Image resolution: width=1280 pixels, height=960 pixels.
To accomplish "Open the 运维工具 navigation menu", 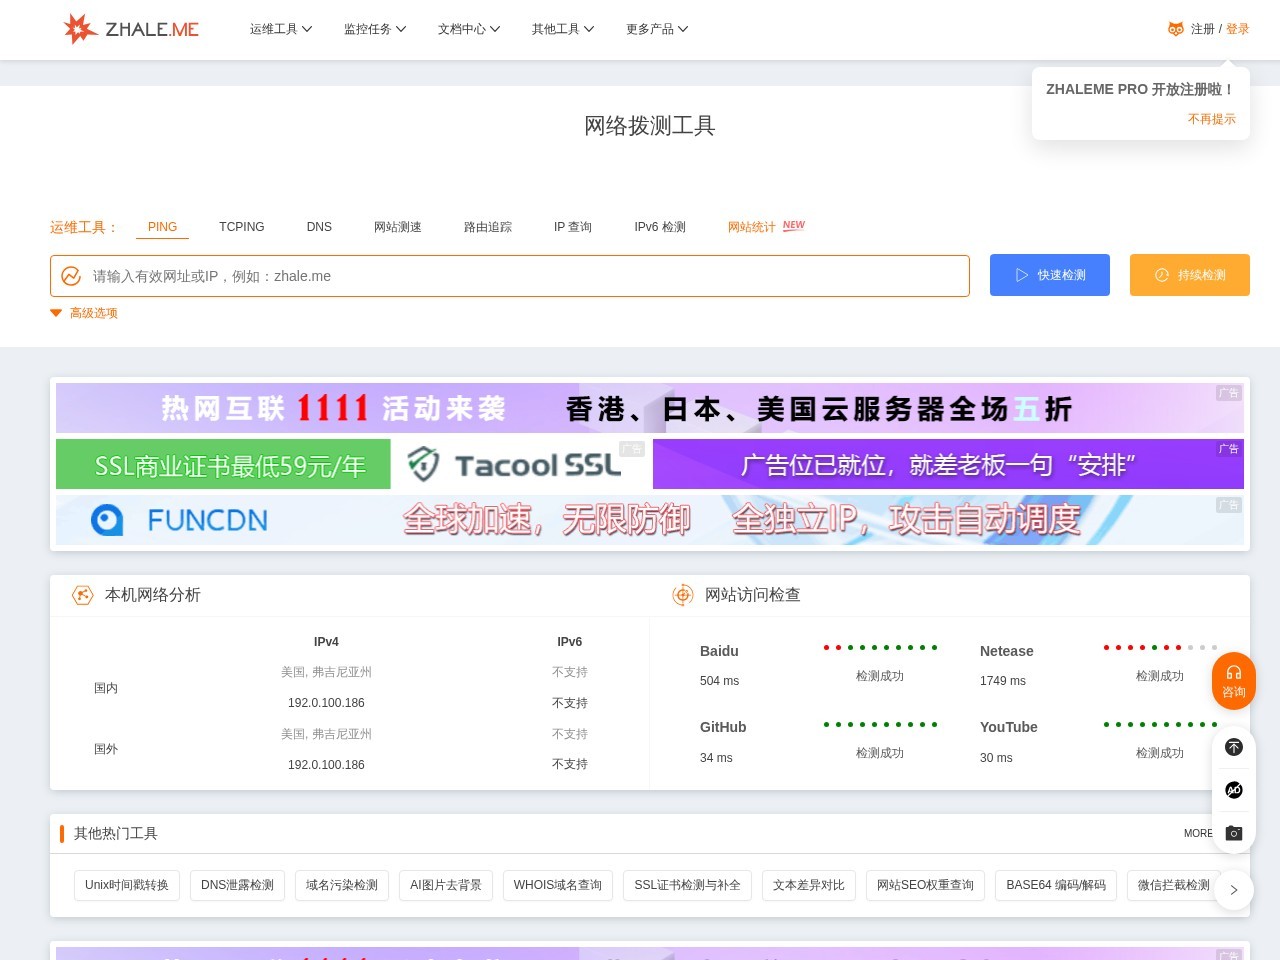I will 280,29.
